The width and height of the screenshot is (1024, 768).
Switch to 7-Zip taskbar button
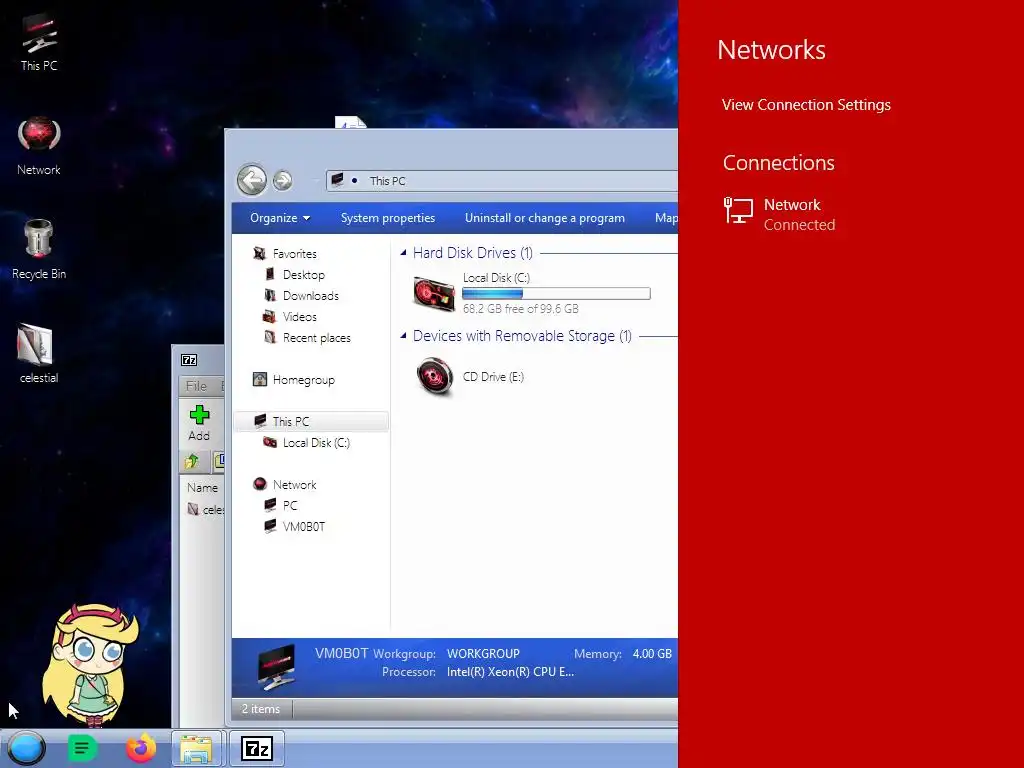pyautogui.click(x=257, y=748)
